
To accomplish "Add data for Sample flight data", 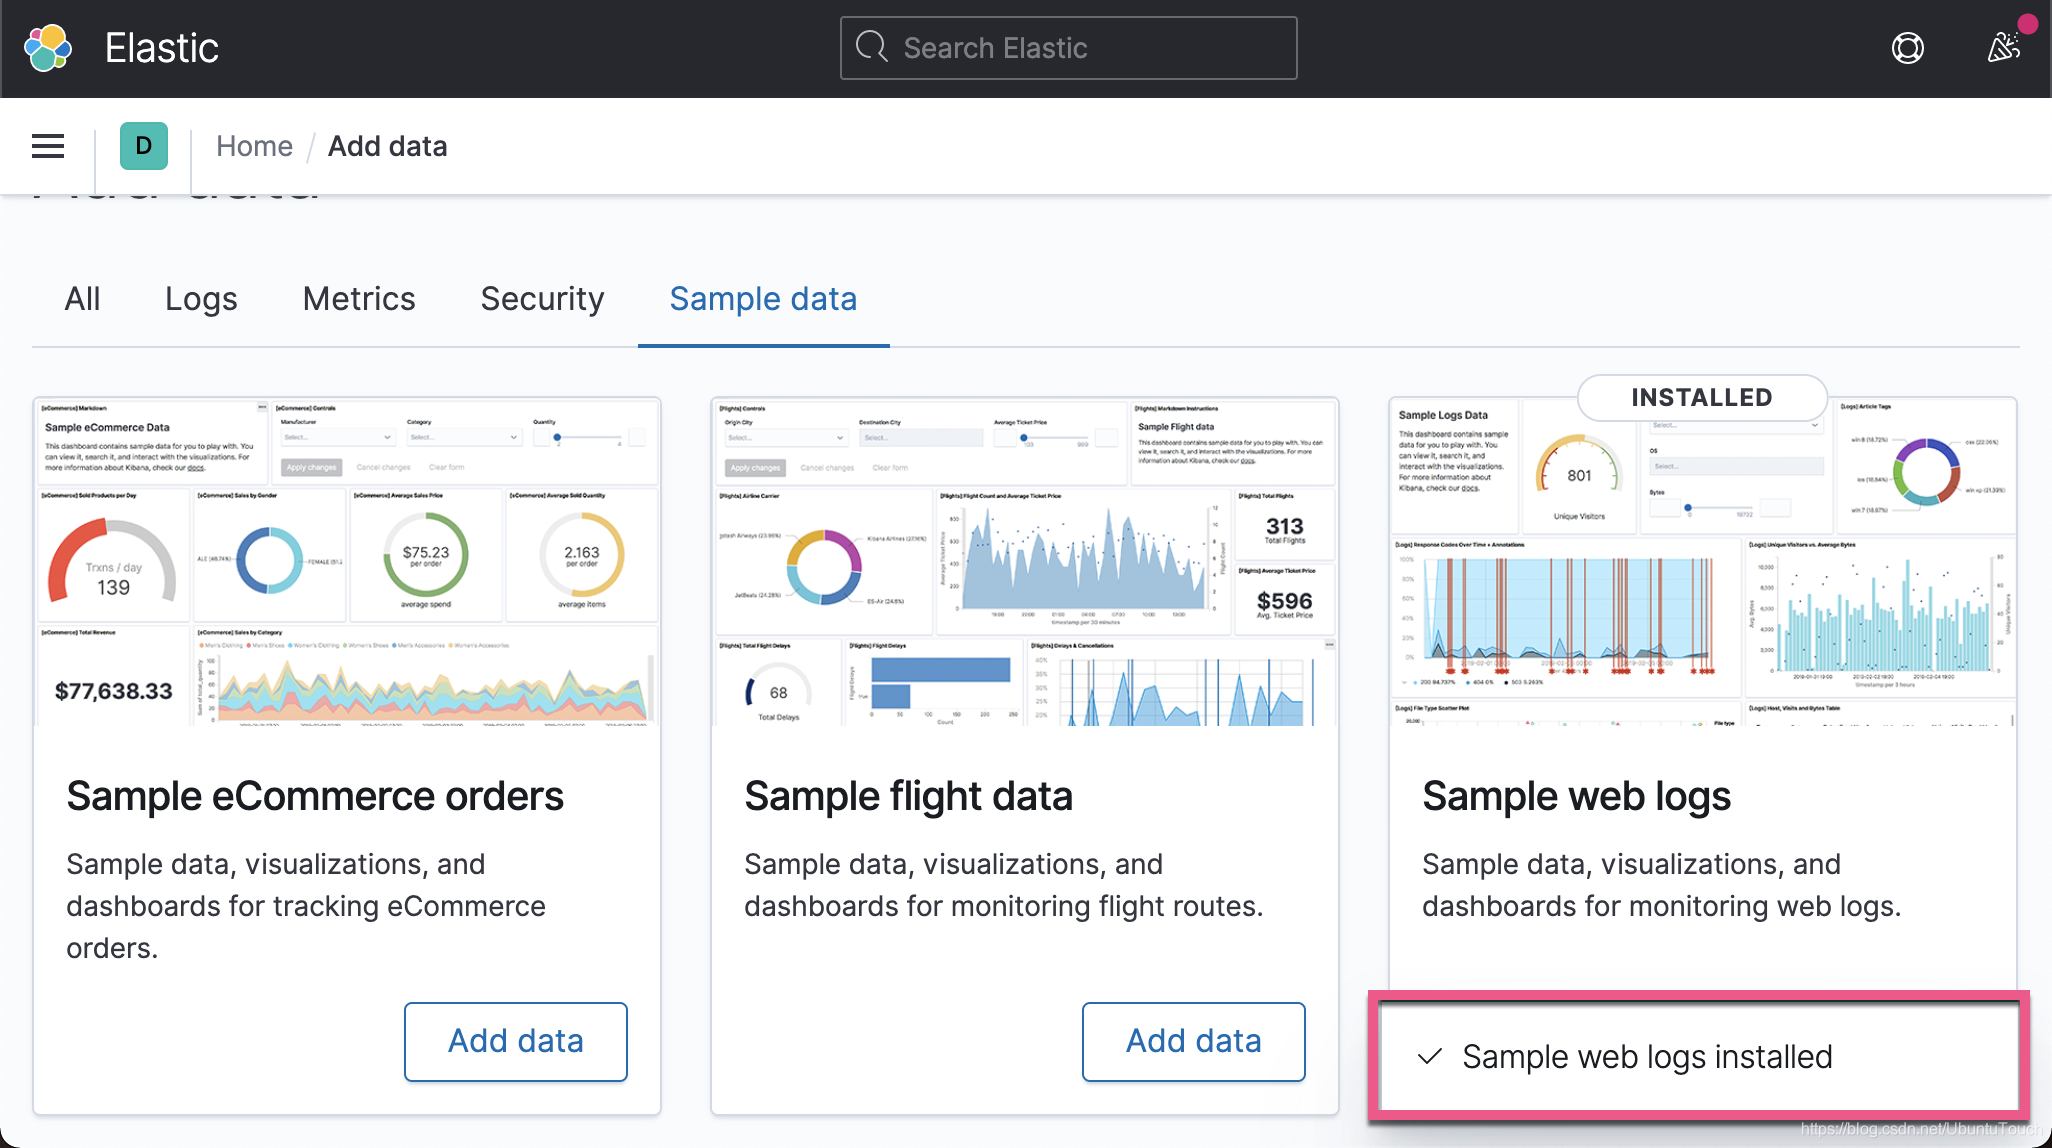I will click(1193, 1041).
